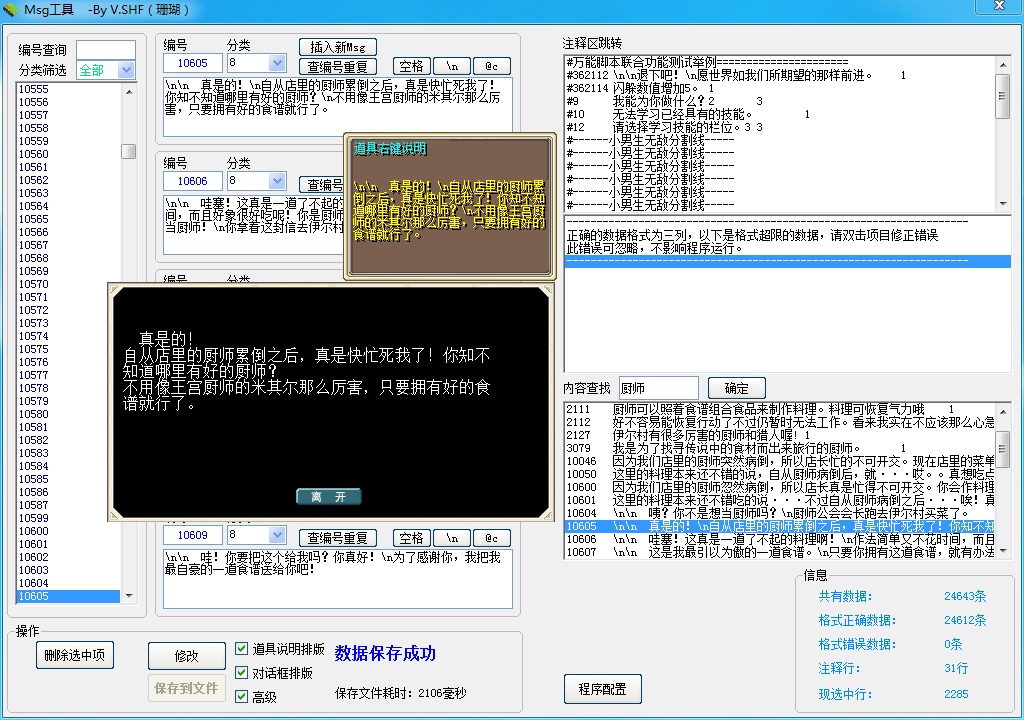
Task: Expand 分类 dropdown for entry 10605
Action: point(277,65)
